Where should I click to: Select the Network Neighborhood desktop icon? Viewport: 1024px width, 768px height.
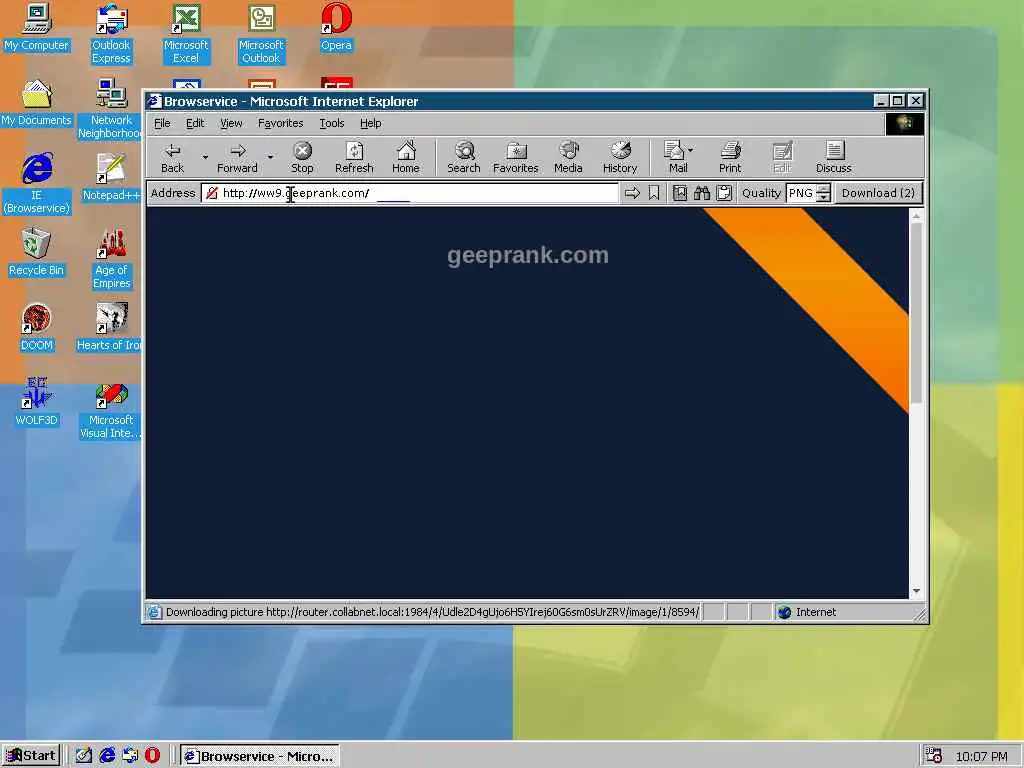110,109
